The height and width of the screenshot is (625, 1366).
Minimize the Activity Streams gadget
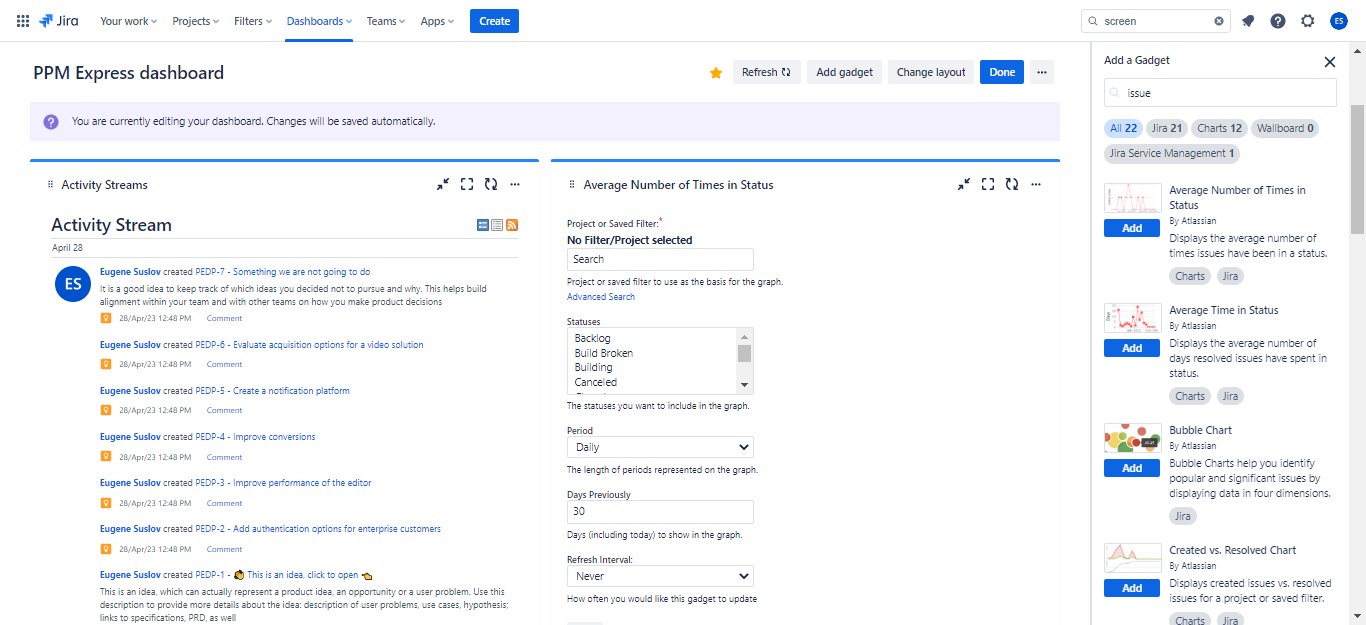pyautogui.click(x=443, y=184)
